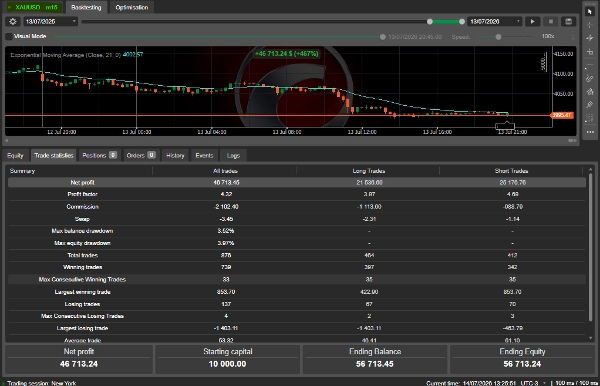Select the Commission row label

[x=82, y=207]
